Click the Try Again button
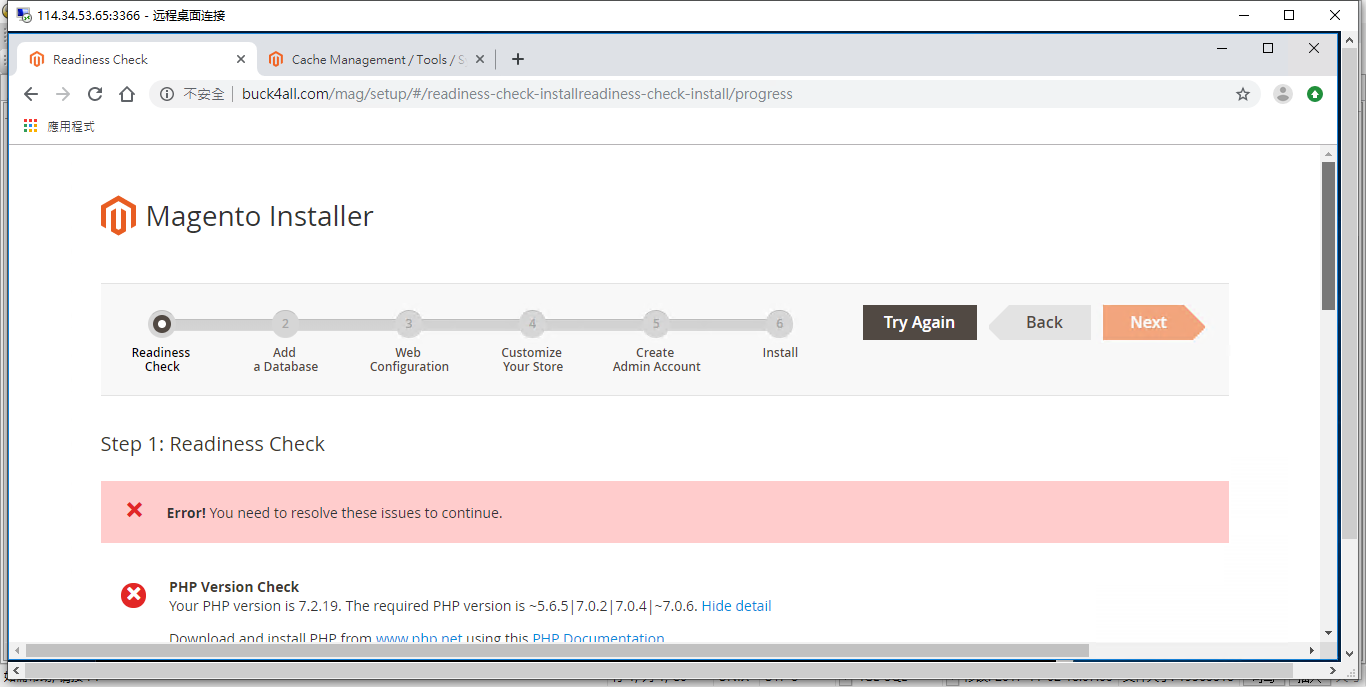Screen dimensions: 1366x687 click(919, 322)
